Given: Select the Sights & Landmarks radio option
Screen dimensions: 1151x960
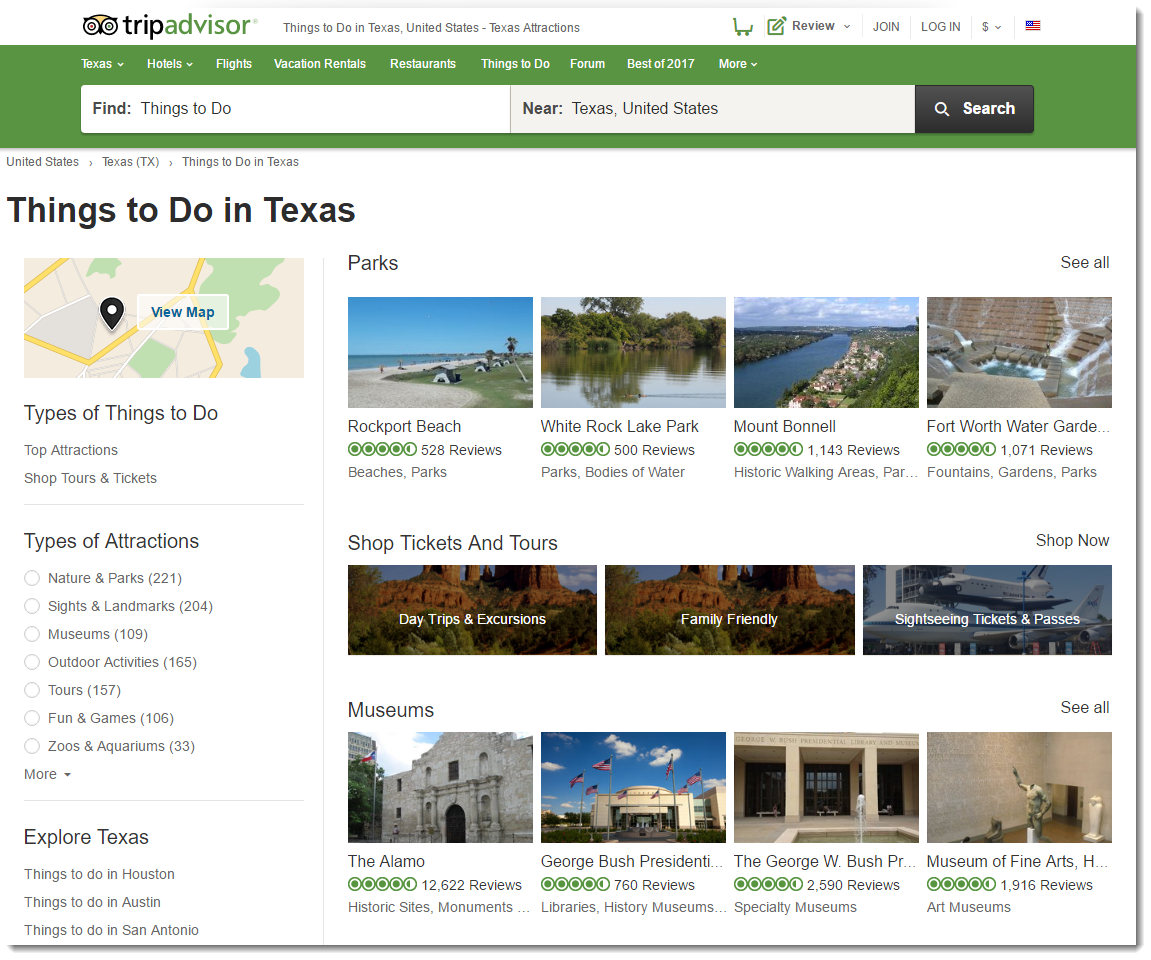Looking at the screenshot, I should 32,606.
